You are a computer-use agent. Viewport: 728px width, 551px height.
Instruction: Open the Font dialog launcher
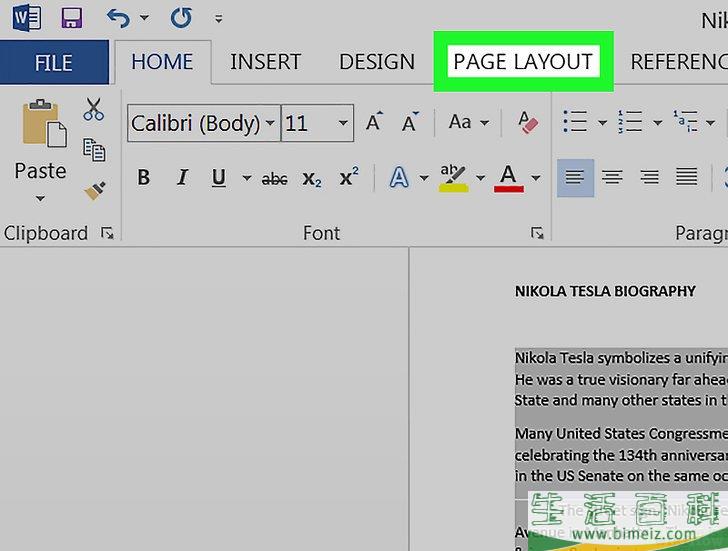click(537, 233)
